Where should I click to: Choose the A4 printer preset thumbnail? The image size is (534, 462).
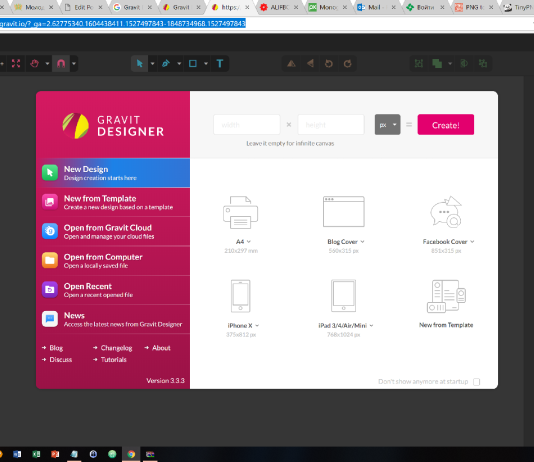240,212
